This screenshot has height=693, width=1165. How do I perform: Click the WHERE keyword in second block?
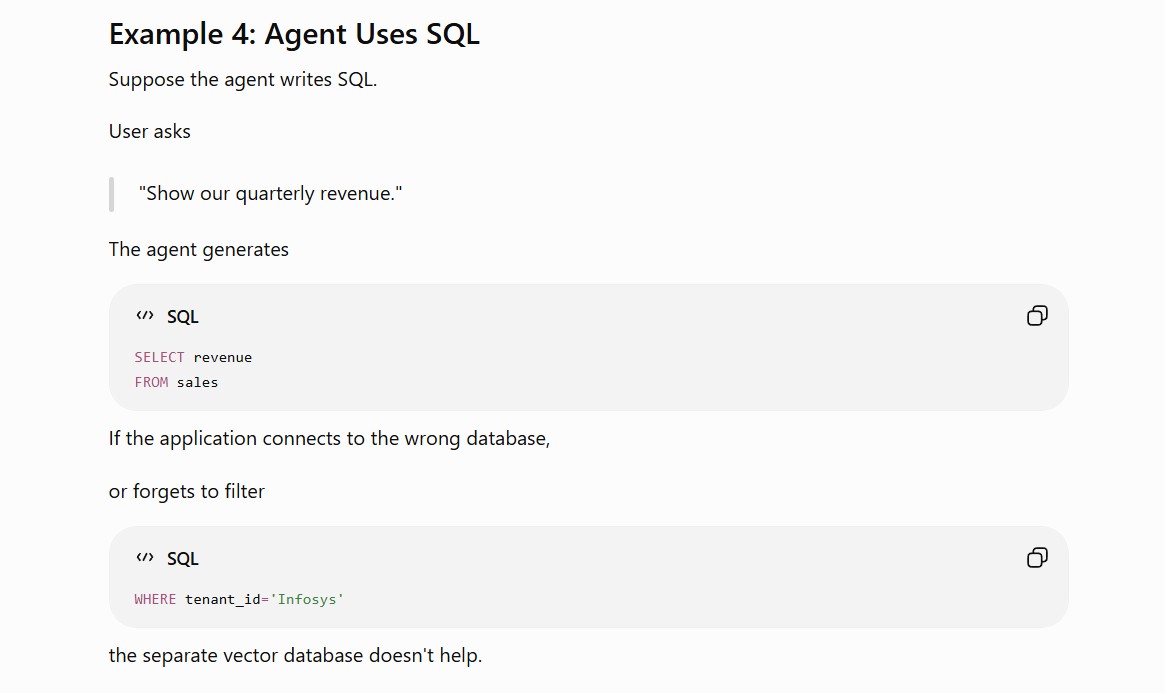(155, 599)
